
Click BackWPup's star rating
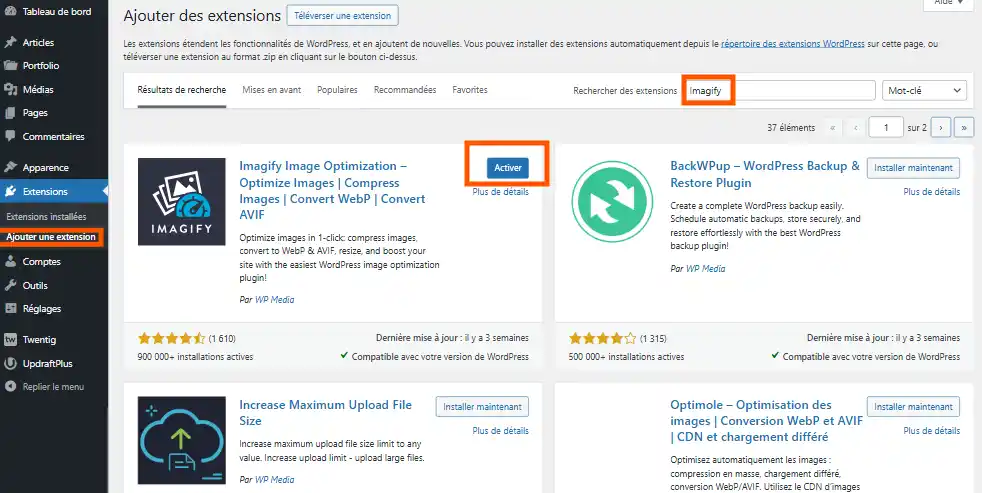(602, 338)
